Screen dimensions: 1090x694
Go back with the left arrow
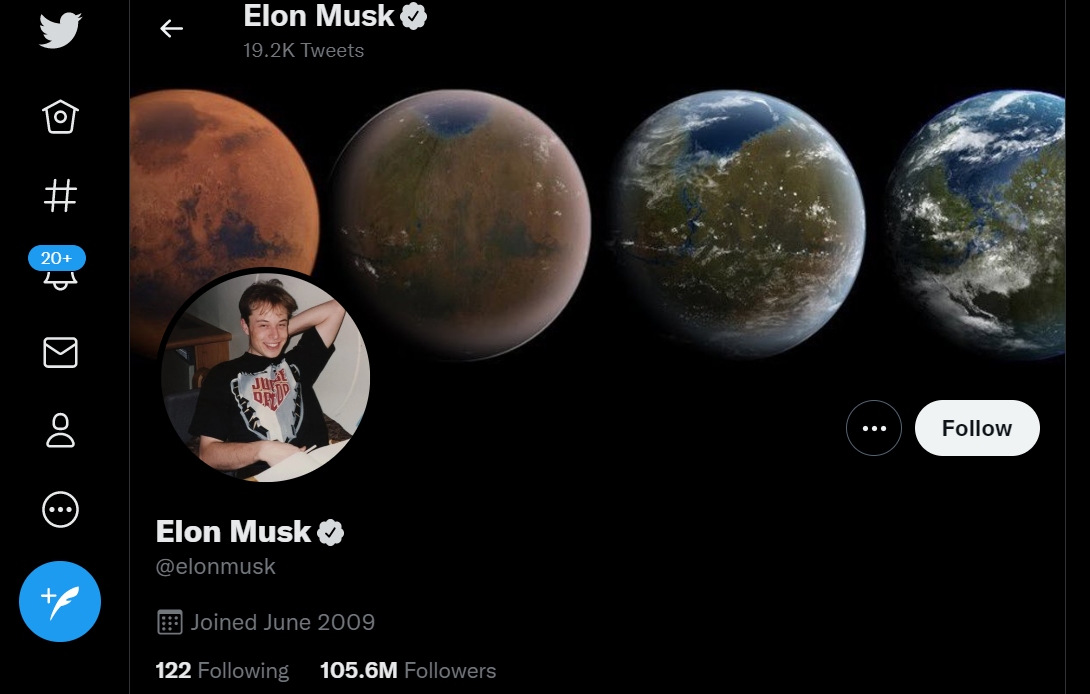click(x=171, y=29)
